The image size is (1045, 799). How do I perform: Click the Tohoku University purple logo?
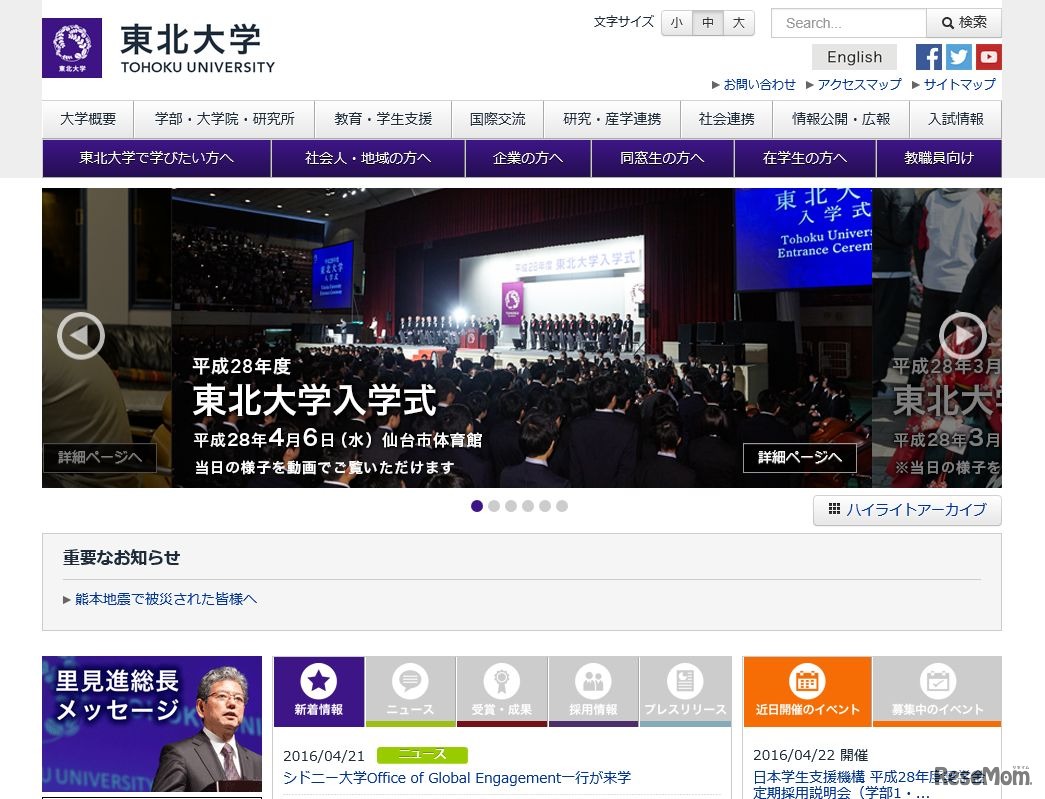coord(72,48)
